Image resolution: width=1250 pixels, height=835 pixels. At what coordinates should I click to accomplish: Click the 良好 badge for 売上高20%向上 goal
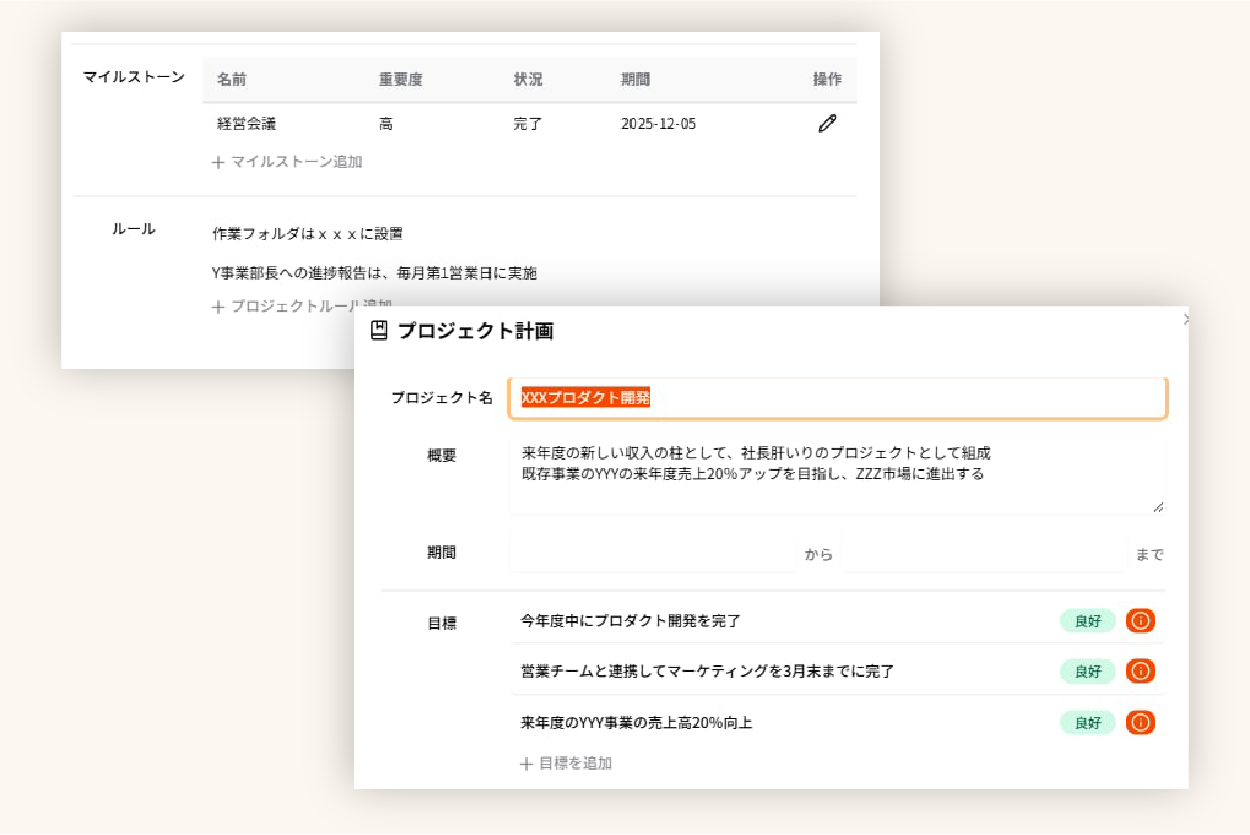pyautogui.click(x=1088, y=722)
